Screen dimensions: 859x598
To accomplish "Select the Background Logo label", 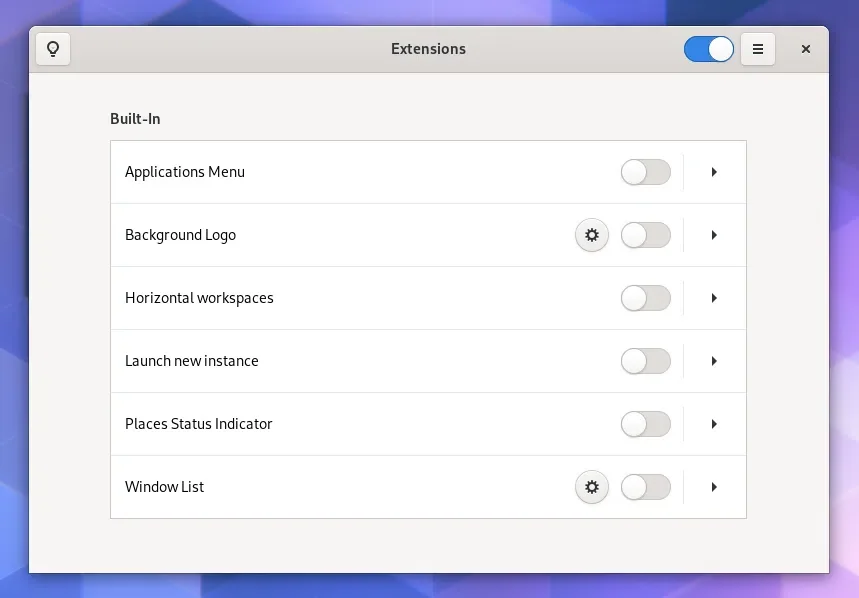I will click(x=180, y=235).
